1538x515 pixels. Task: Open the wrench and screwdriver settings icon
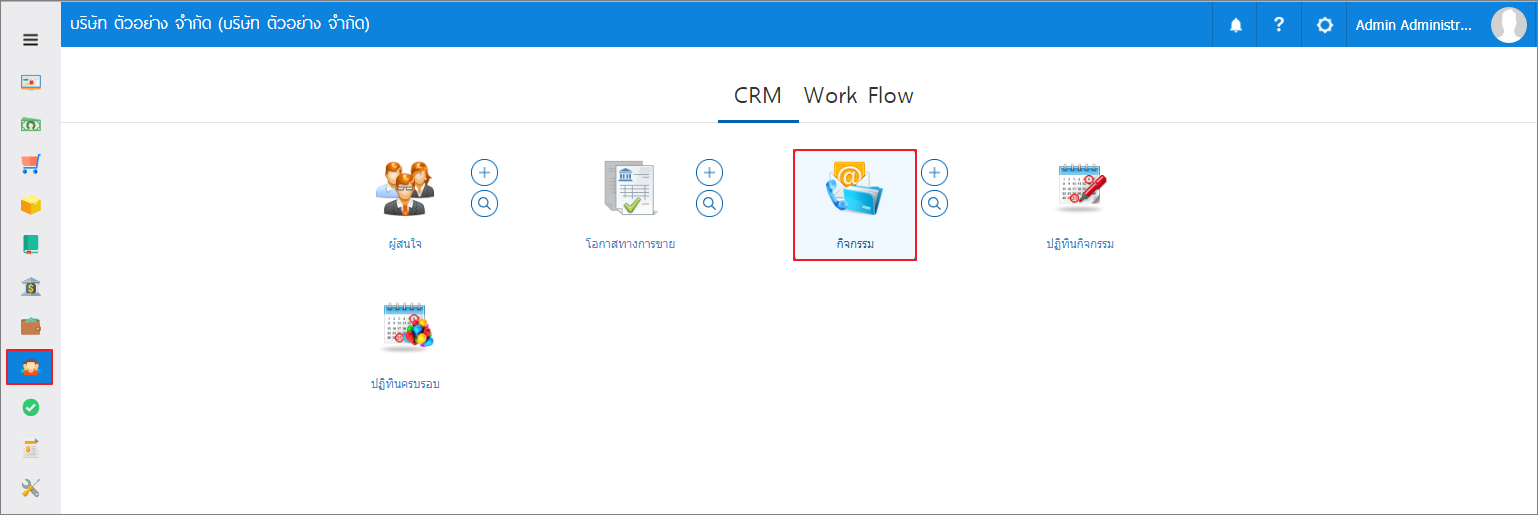click(30, 489)
